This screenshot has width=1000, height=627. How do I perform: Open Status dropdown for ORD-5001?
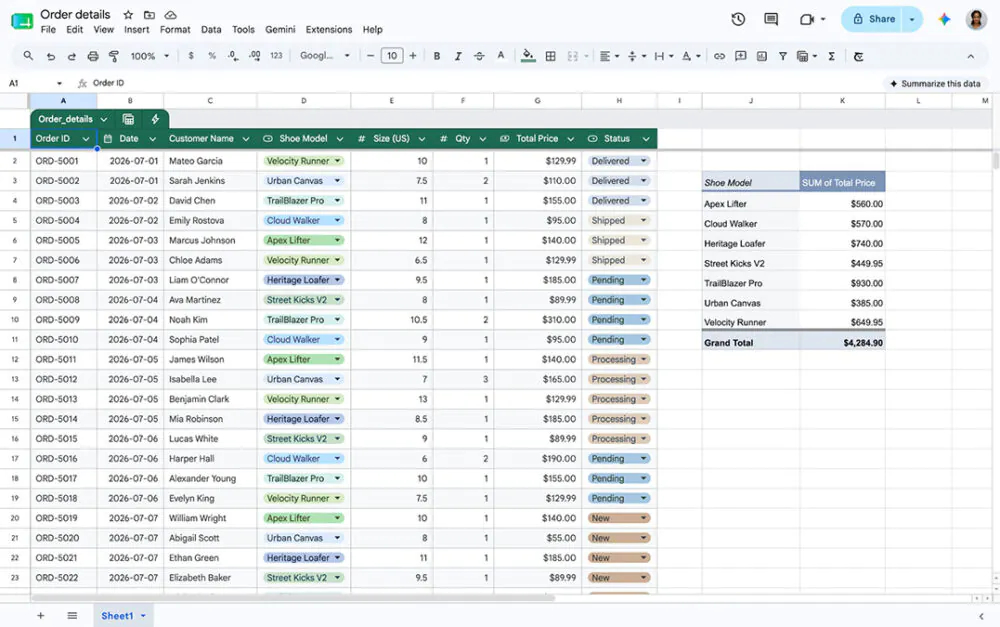tap(643, 161)
